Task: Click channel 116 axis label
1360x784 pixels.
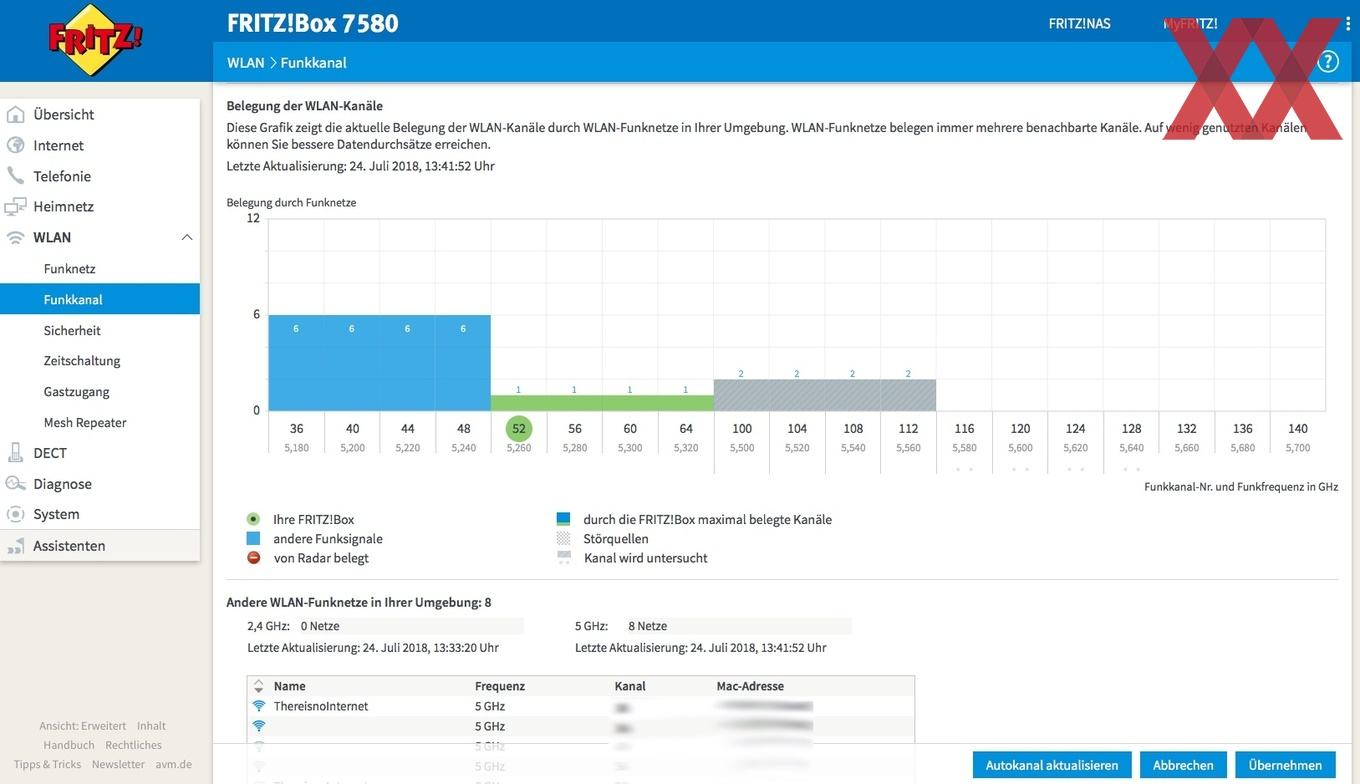Action: click(x=964, y=428)
